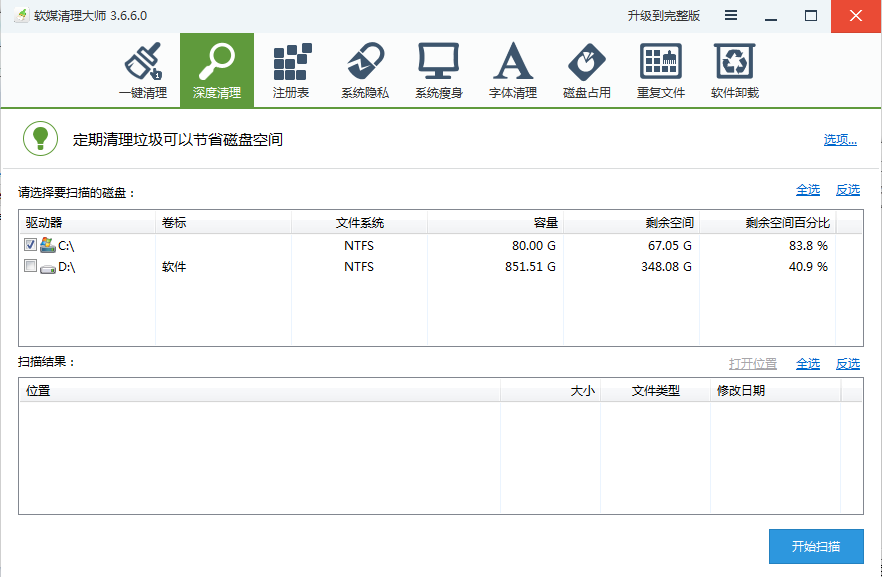Open the hamburger menu at top right
882x577 pixels.
733,16
